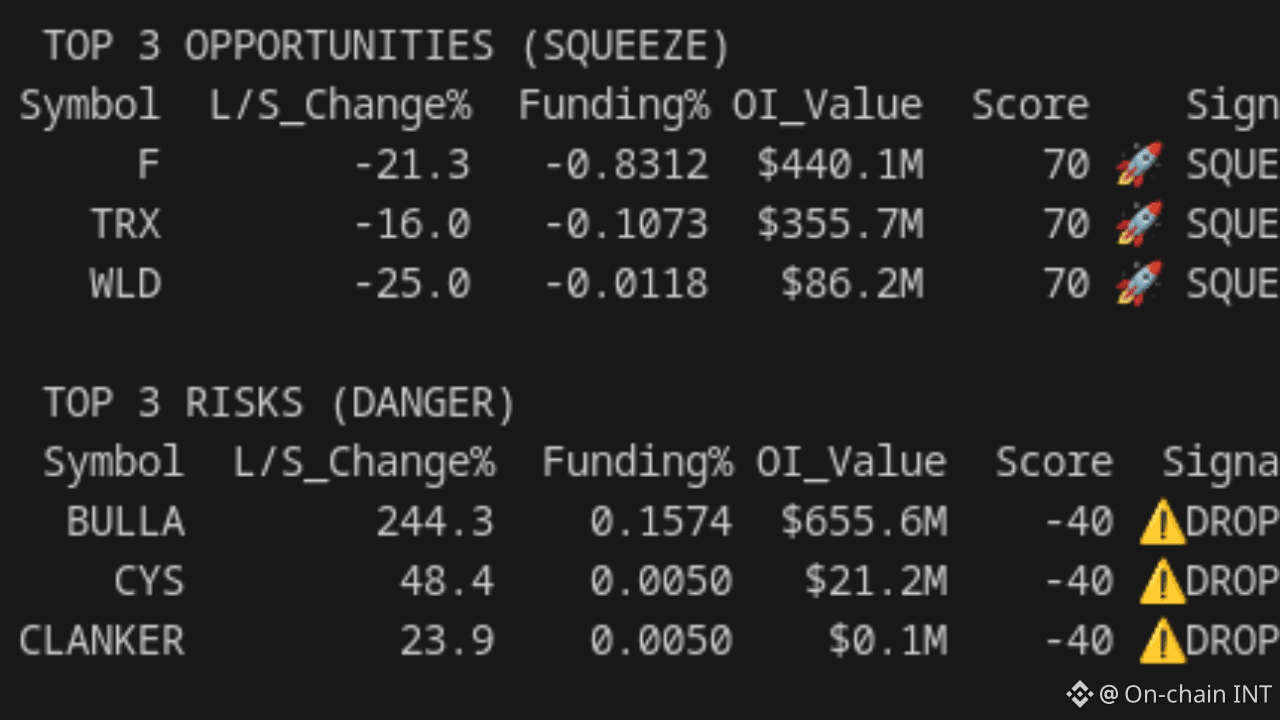Click the Funding% header in risks table
The height and width of the screenshot is (720, 1280).
click(x=637, y=462)
